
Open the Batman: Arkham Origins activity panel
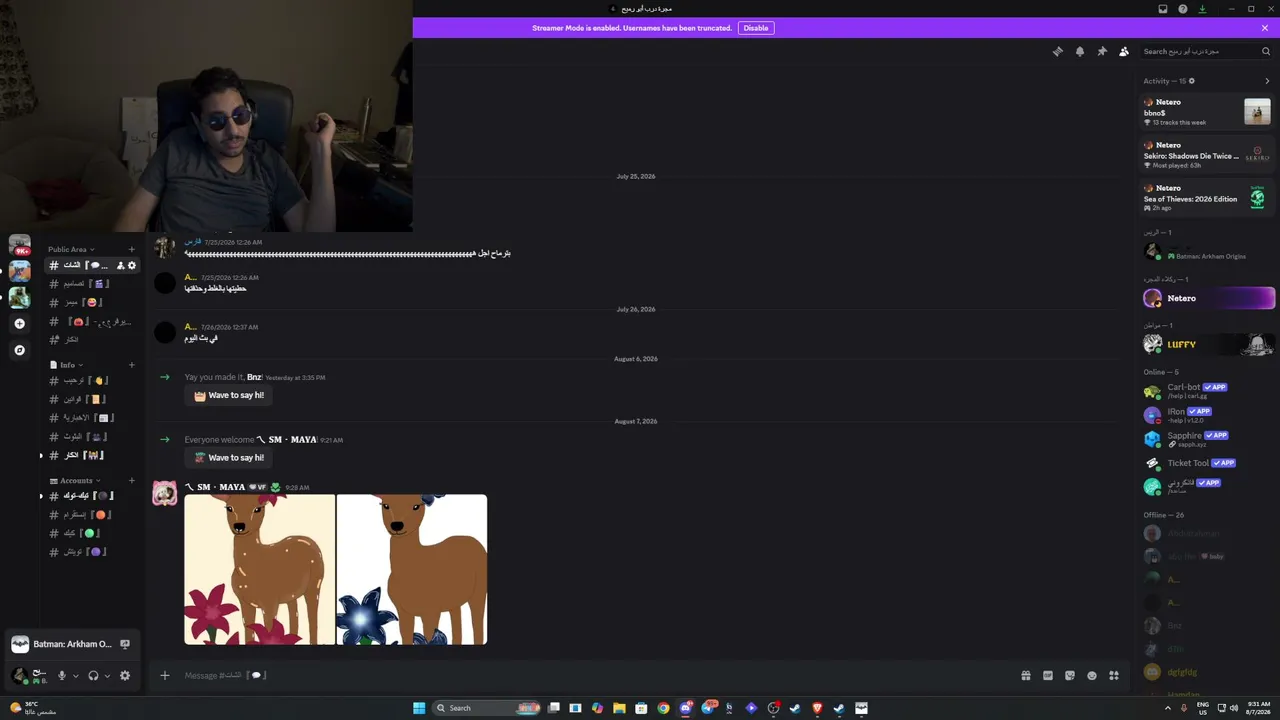[x=71, y=644]
